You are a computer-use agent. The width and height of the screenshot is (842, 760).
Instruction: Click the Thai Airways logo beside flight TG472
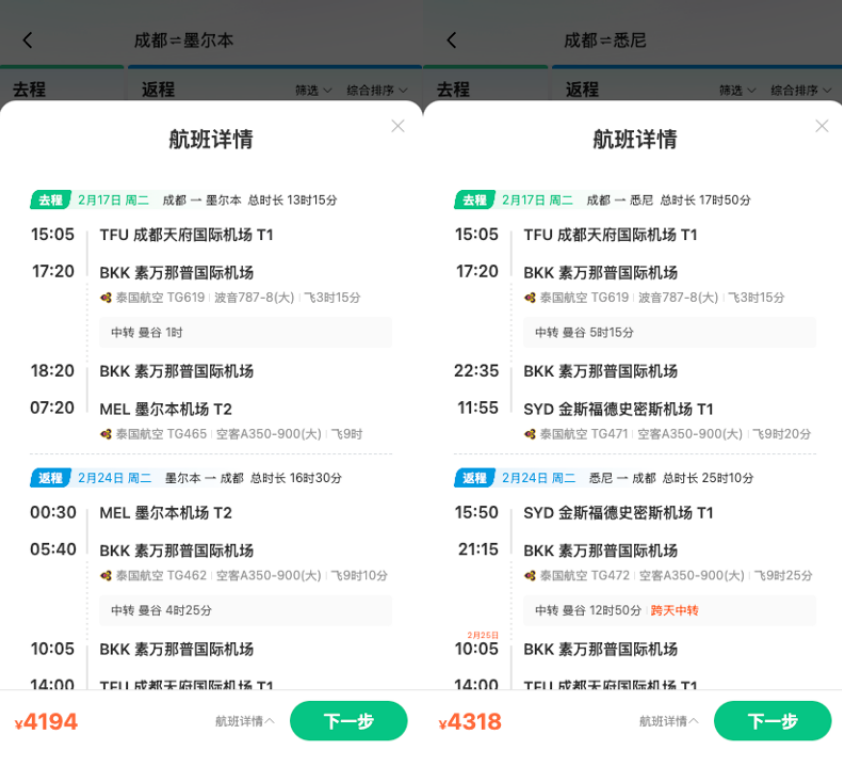[531, 575]
